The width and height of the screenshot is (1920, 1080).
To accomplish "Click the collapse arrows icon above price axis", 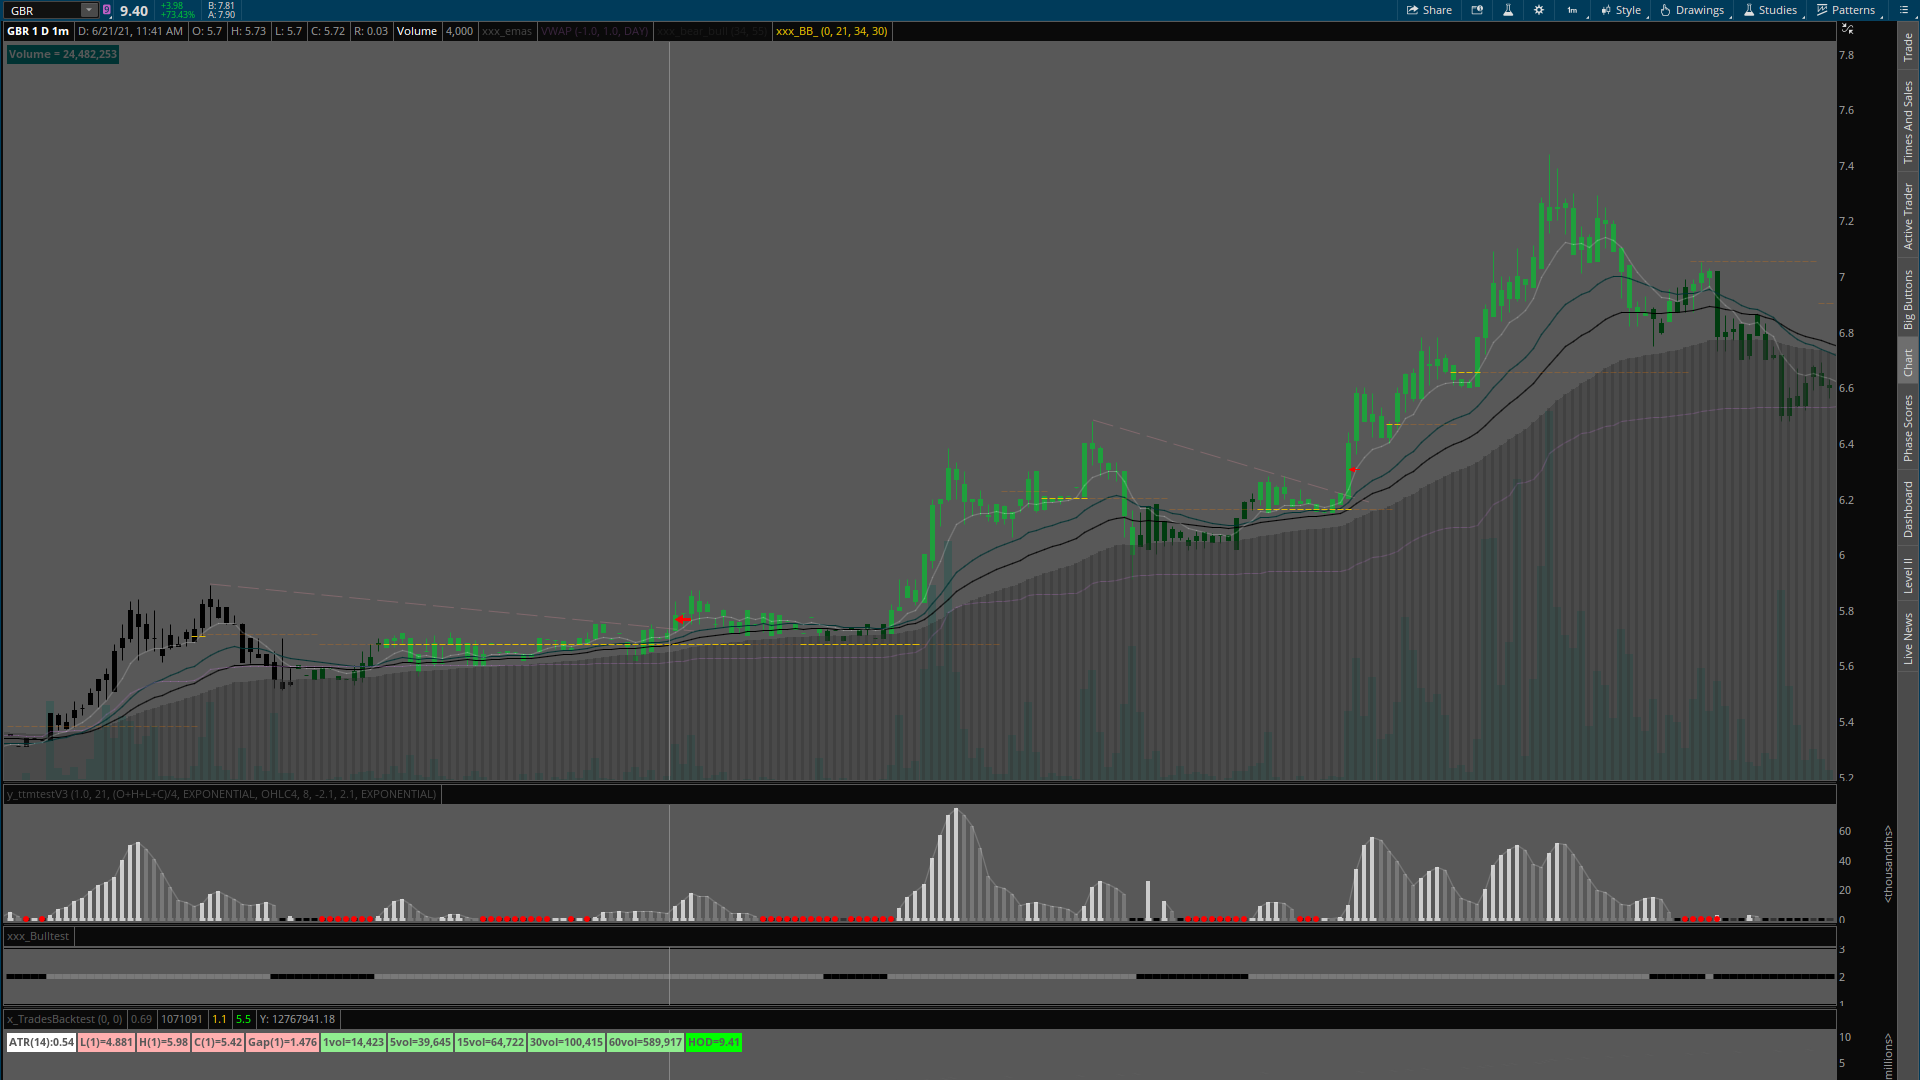I will 1847,29.
